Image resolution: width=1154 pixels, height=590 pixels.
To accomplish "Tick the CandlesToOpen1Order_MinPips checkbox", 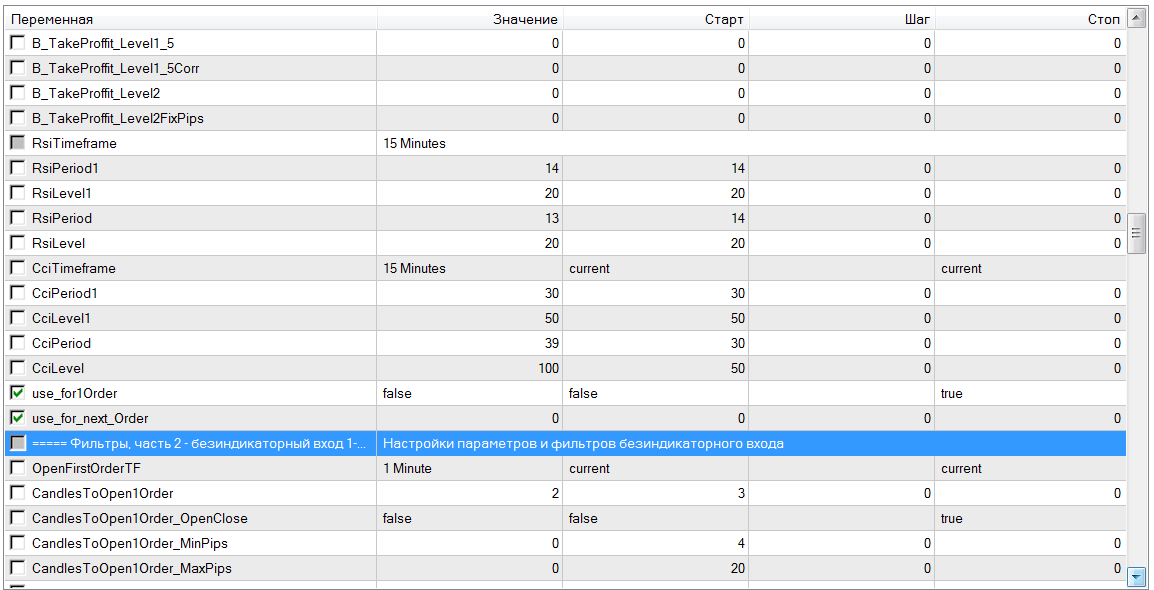I will [16, 544].
